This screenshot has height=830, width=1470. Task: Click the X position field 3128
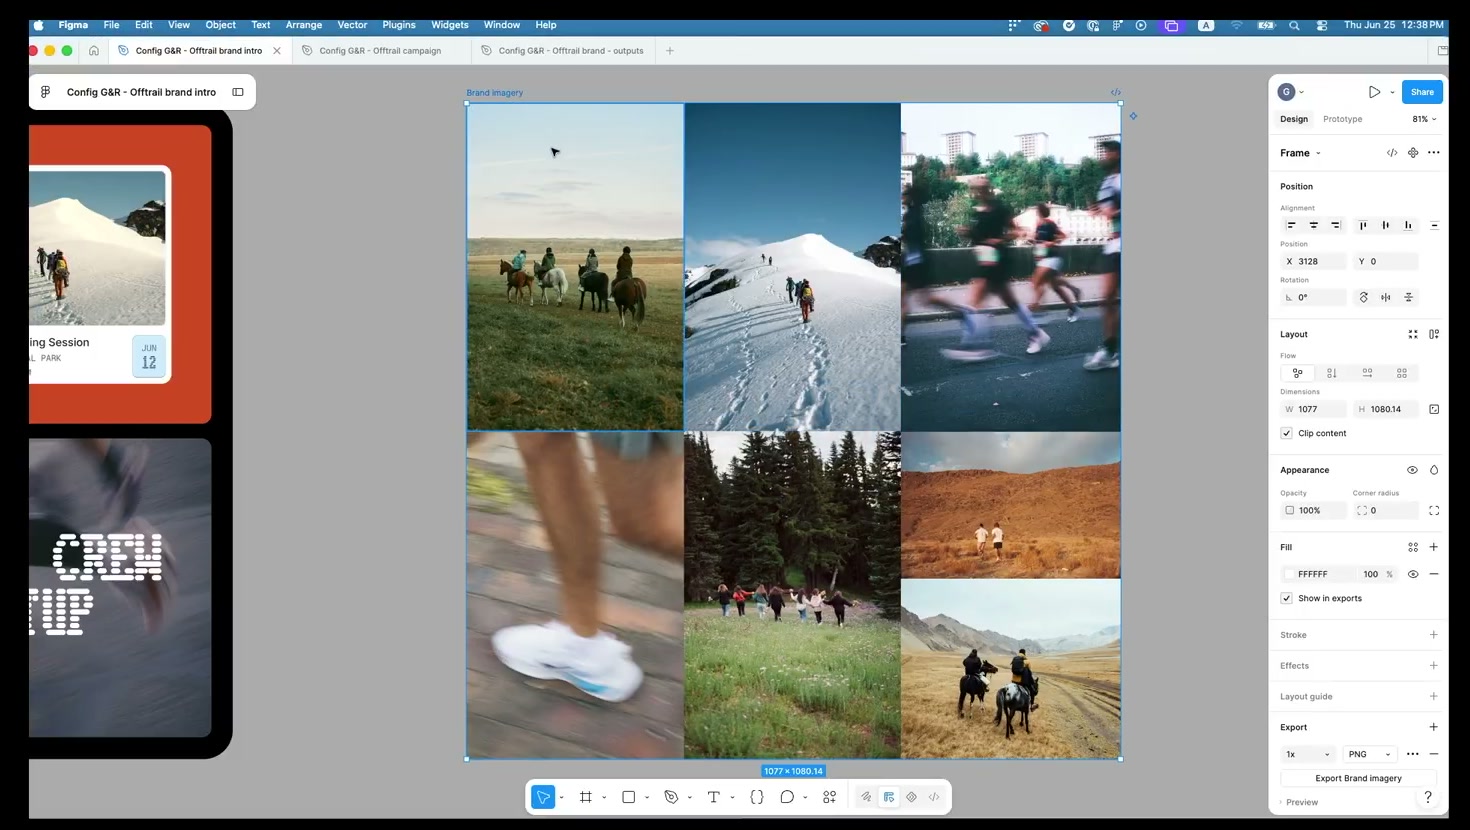coord(1313,261)
